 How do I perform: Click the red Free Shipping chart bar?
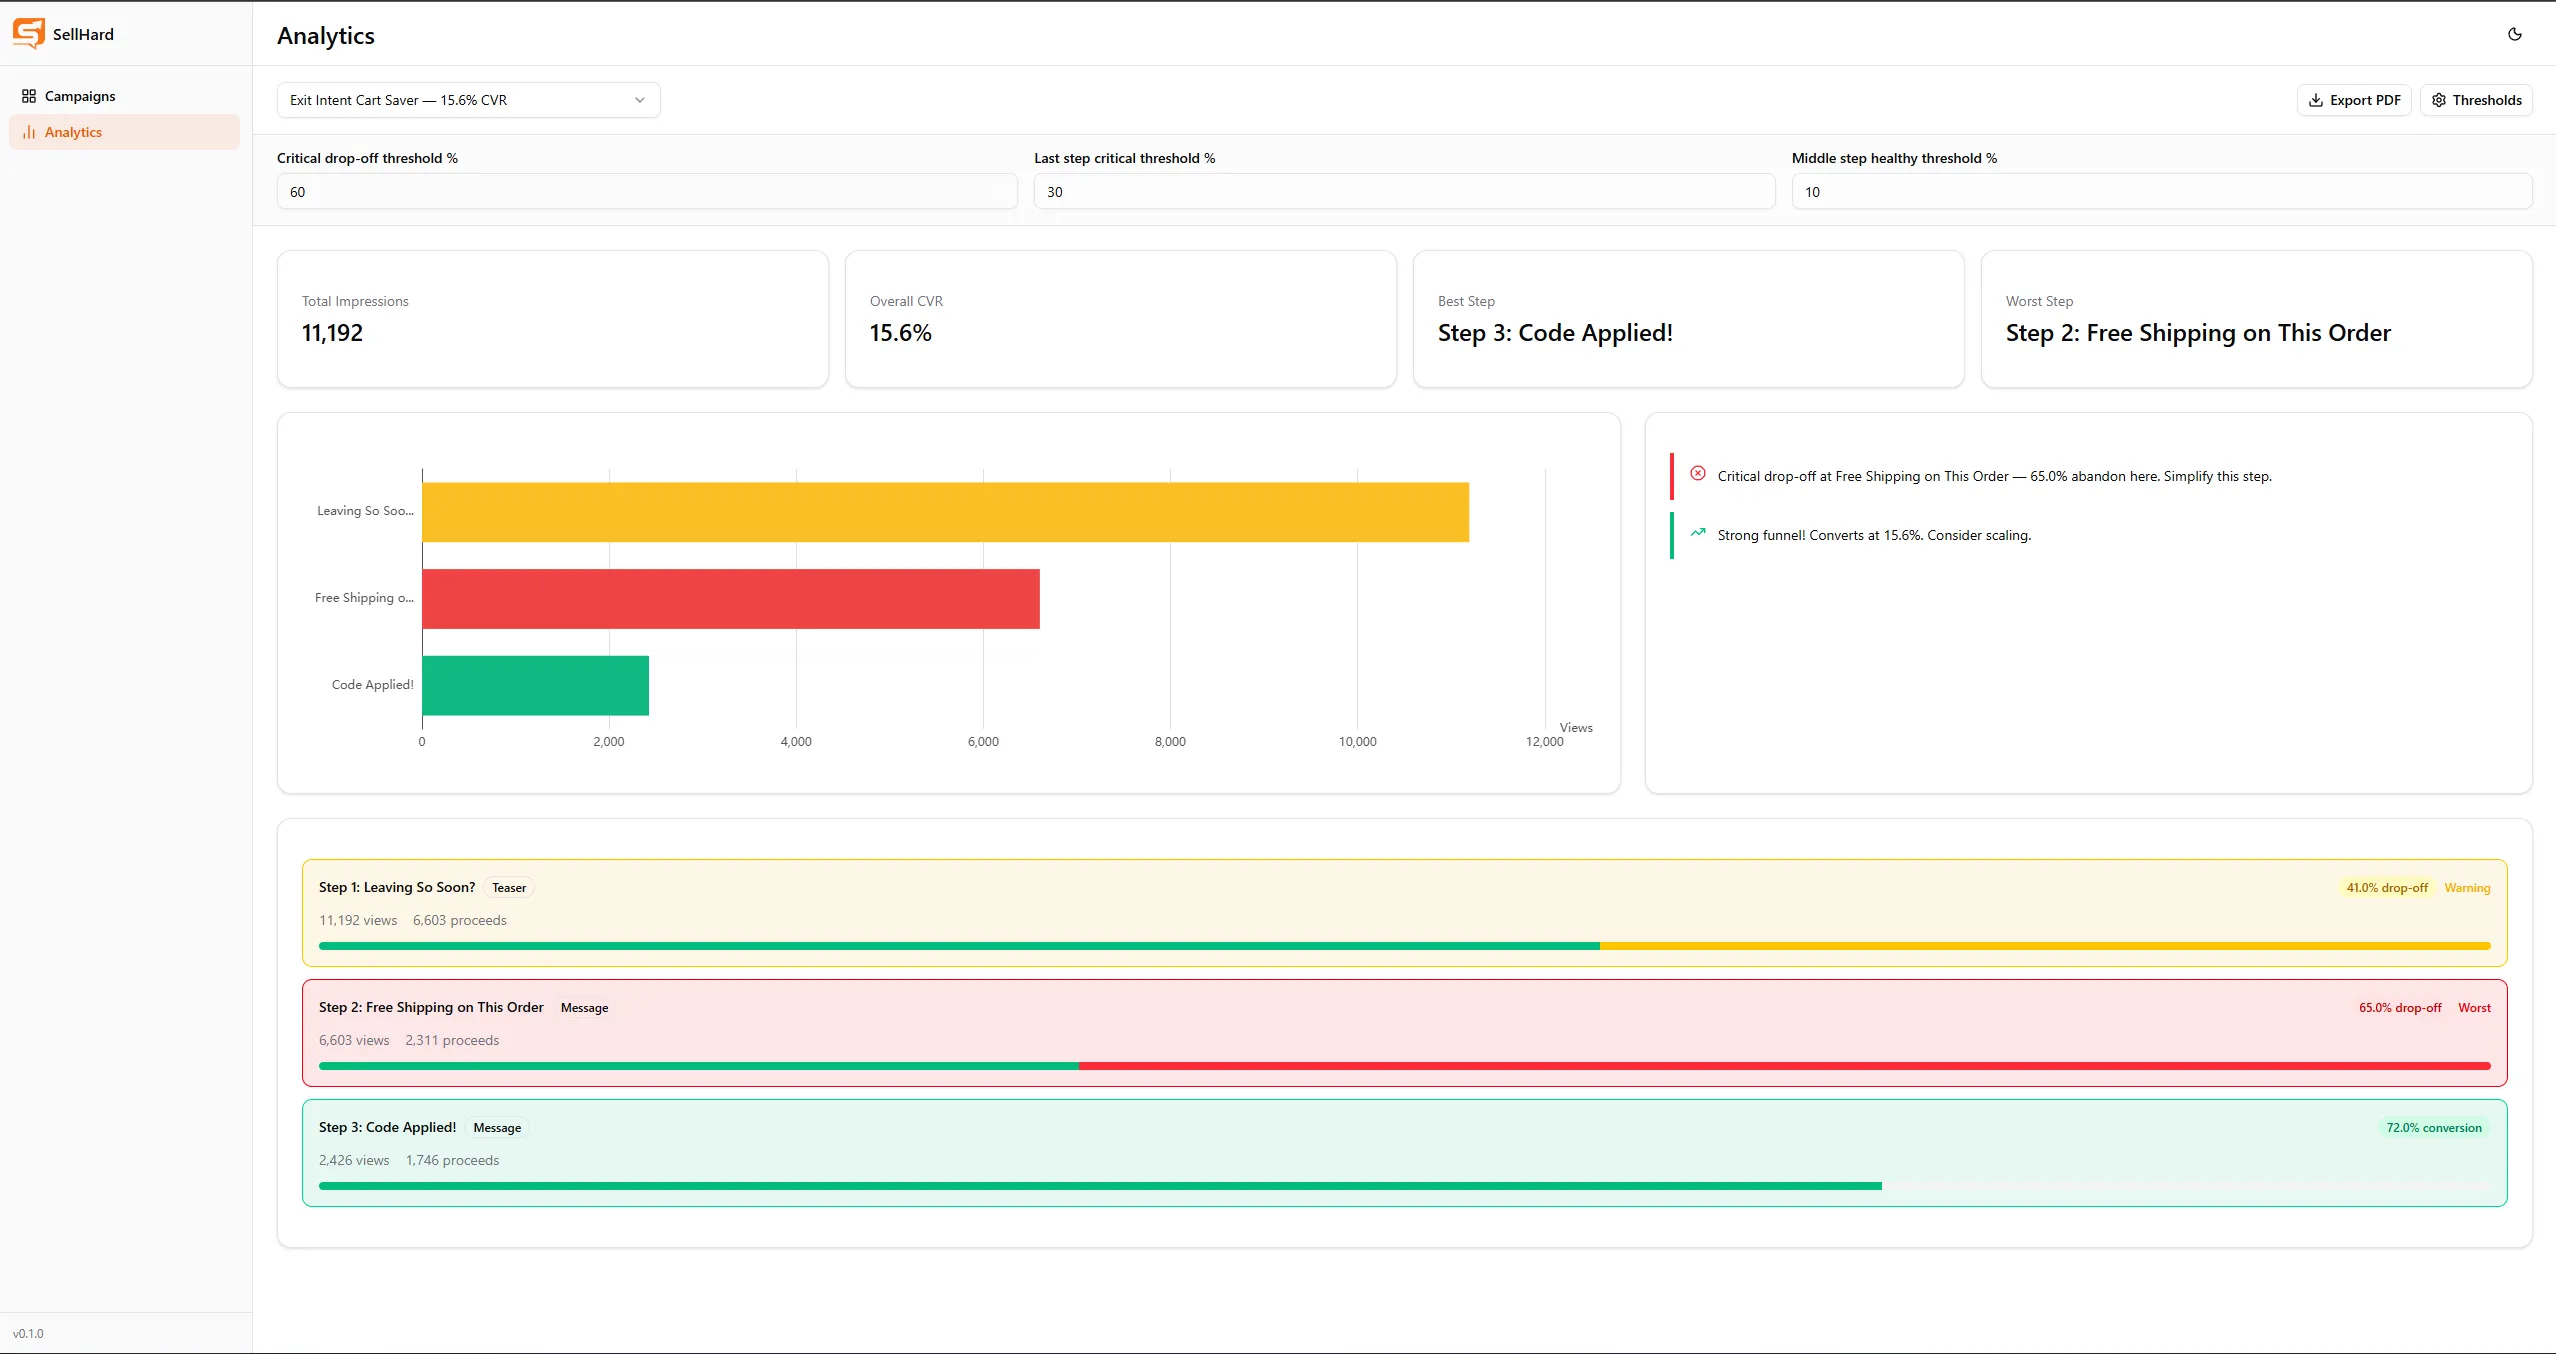pyautogui.click(x=731, y=599)
